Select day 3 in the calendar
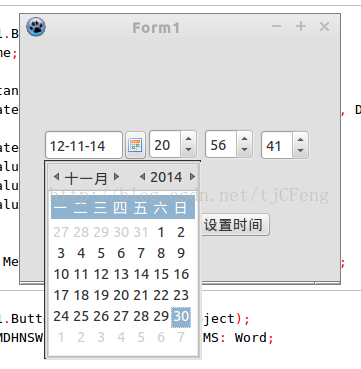The height and width of the screenshot is (369, 361). coord(61,253)
